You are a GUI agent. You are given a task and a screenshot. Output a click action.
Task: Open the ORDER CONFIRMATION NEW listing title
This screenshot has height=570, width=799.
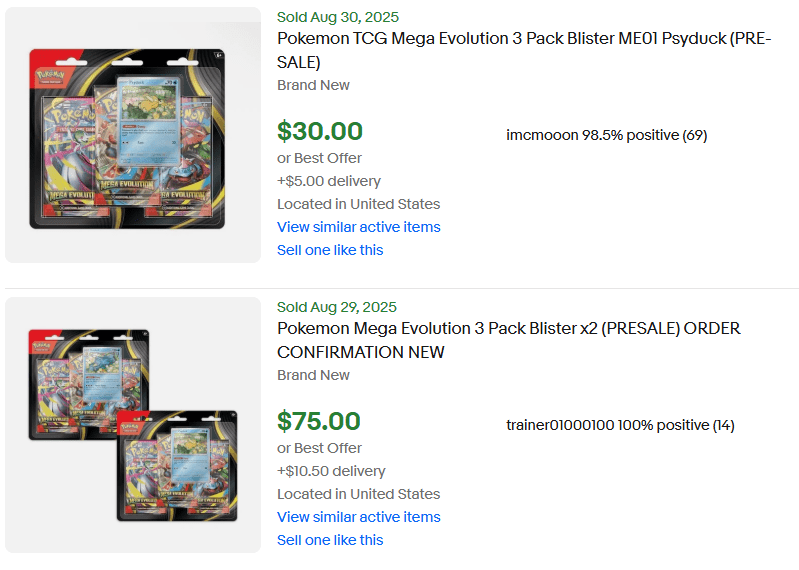[508, 340]
